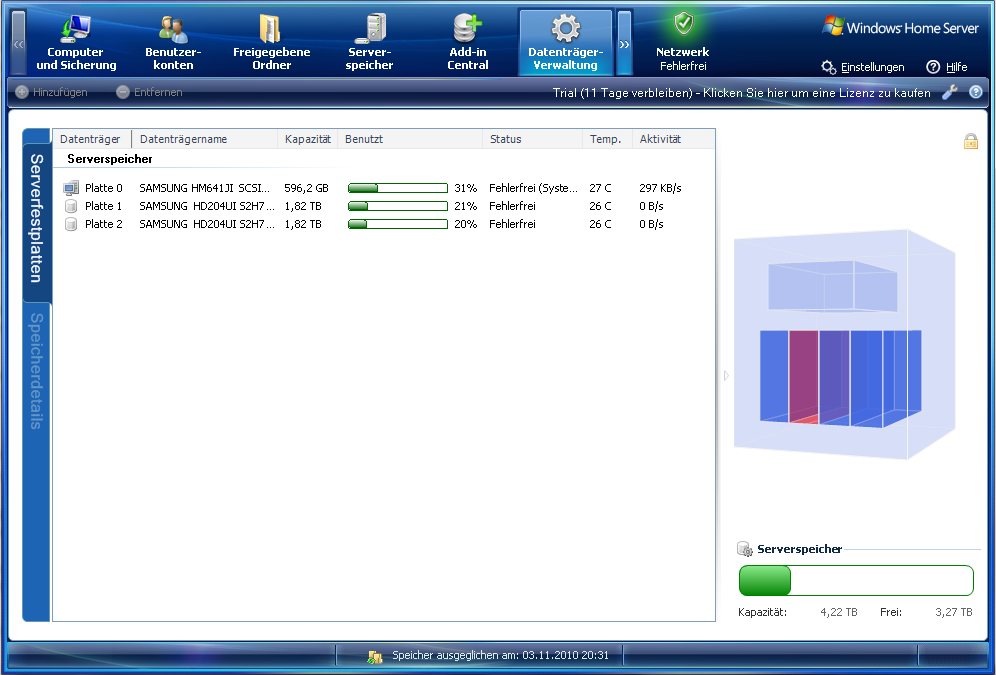Click the blue help question icon
The image size is (996, 675).
click(x=976, y=92)
